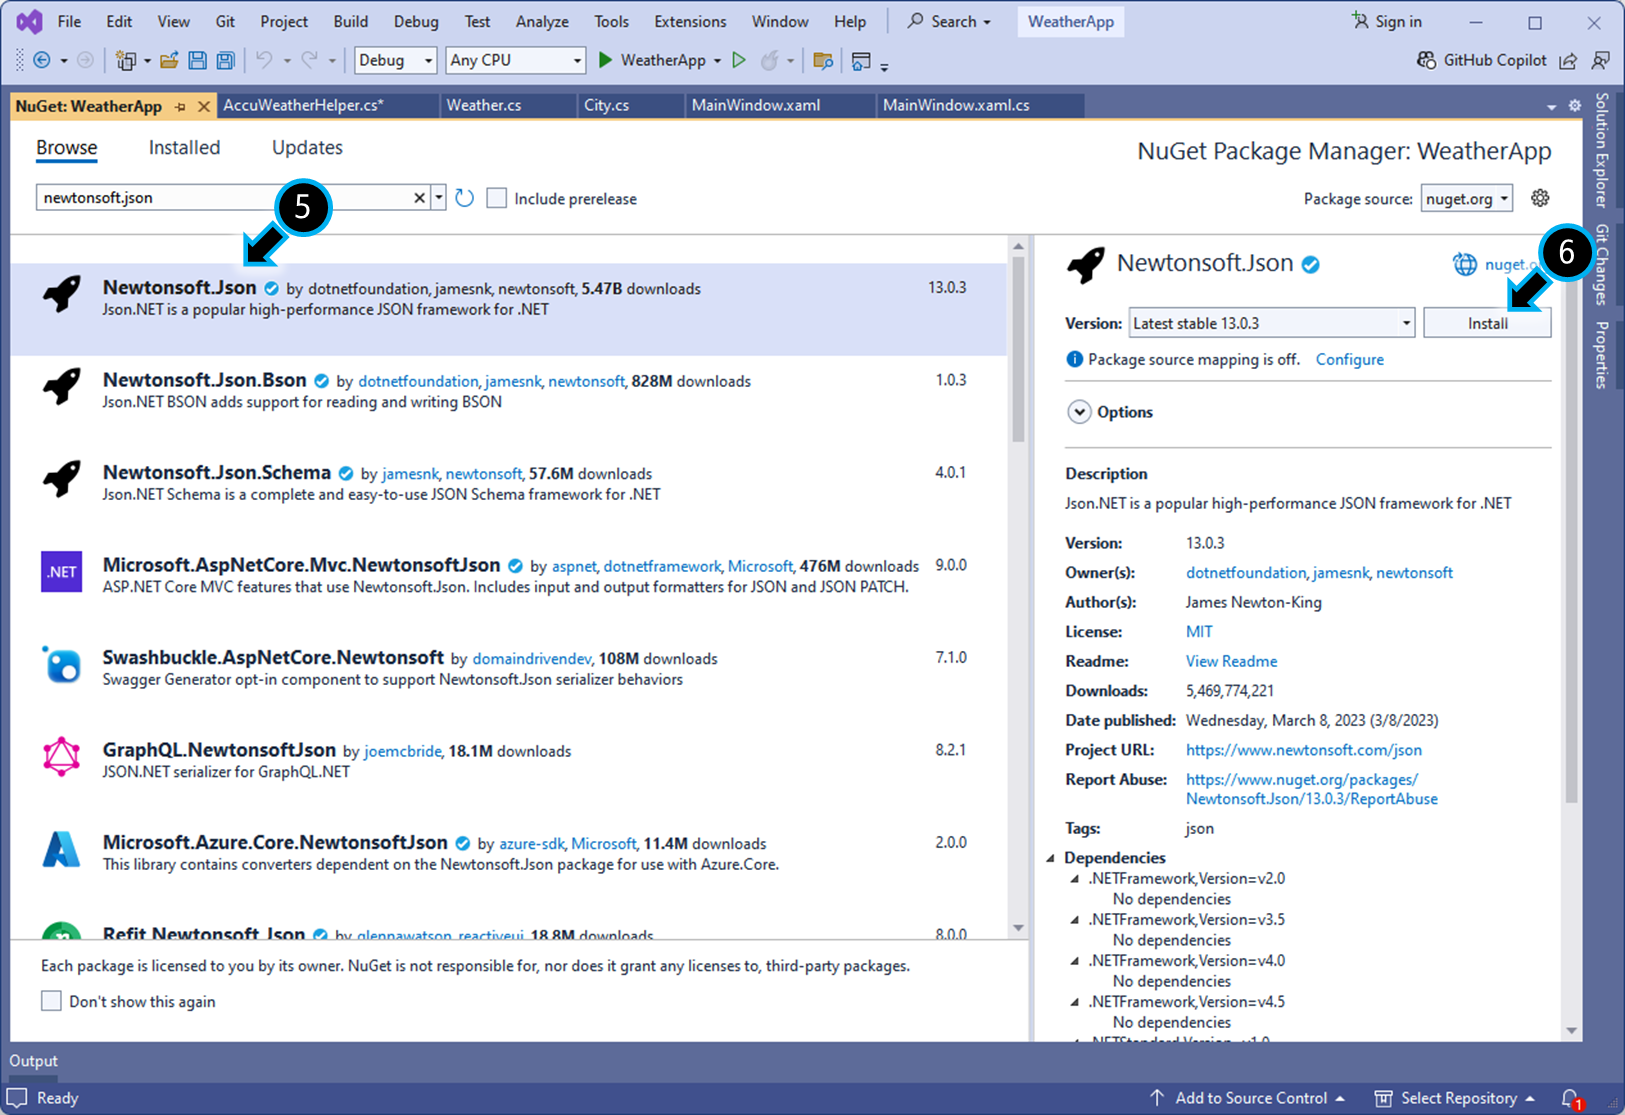
Task: Click the Redo toolbar icon
Action: point(310,61)
